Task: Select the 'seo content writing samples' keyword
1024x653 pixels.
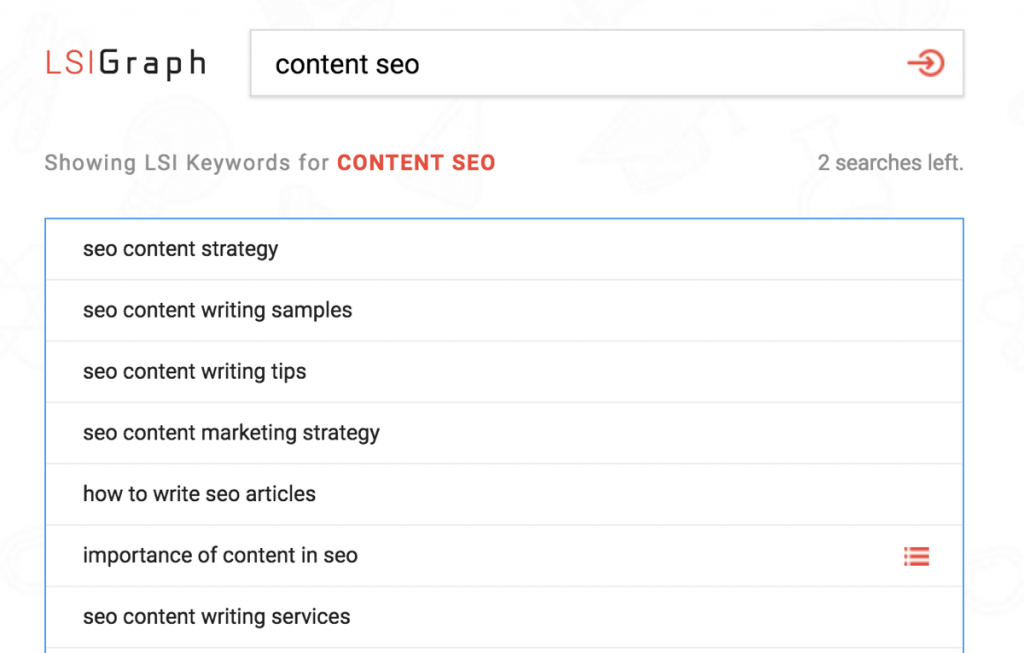Action: [x=217, y=310]
